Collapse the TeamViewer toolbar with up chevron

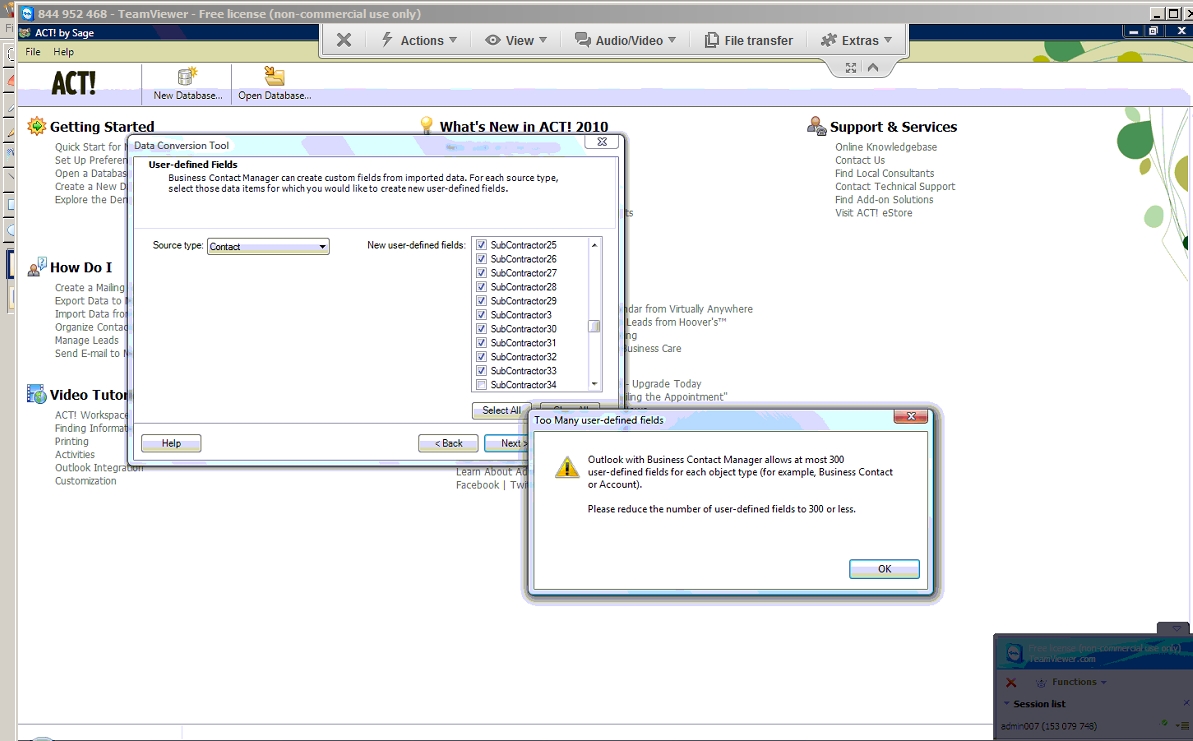coord(873,68)
